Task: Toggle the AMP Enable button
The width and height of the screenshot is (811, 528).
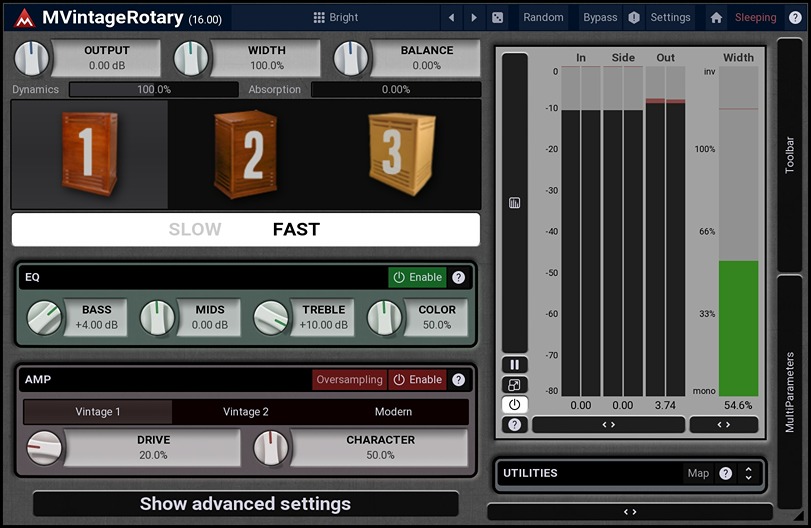Action: click(x=417, y=380)
